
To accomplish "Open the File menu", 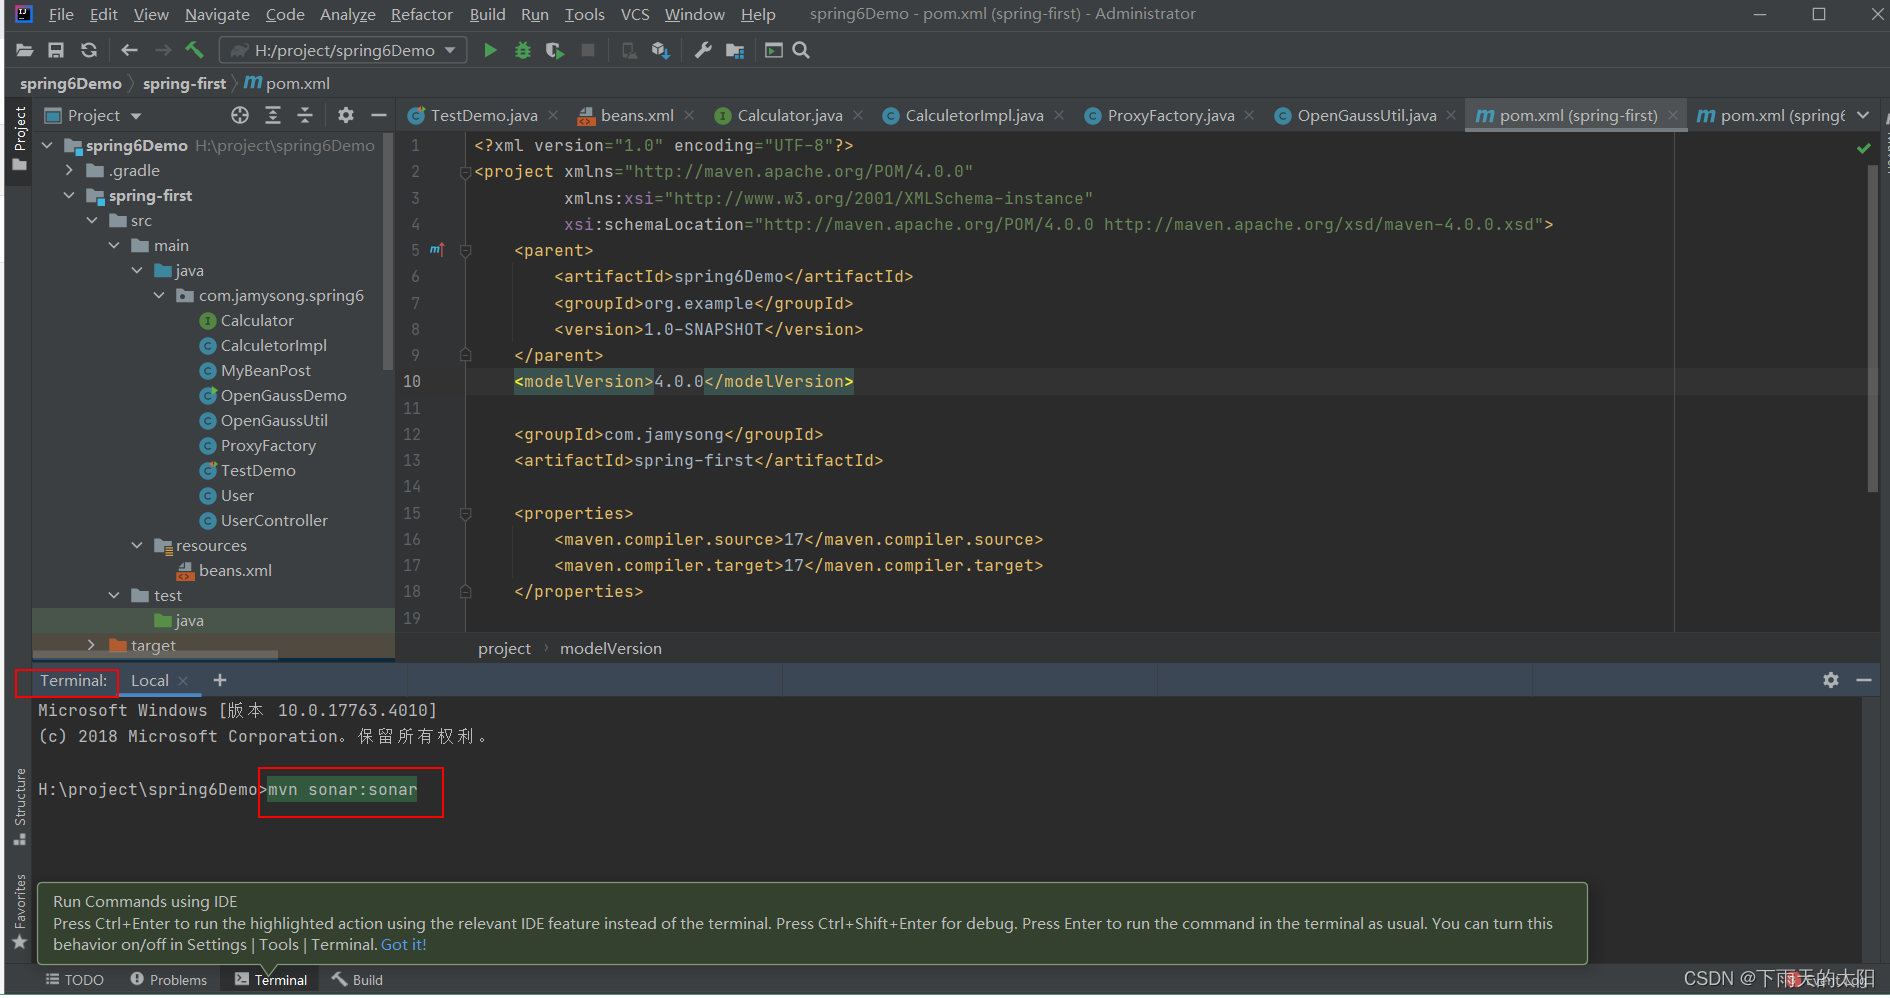I will [x=61, y=14].
